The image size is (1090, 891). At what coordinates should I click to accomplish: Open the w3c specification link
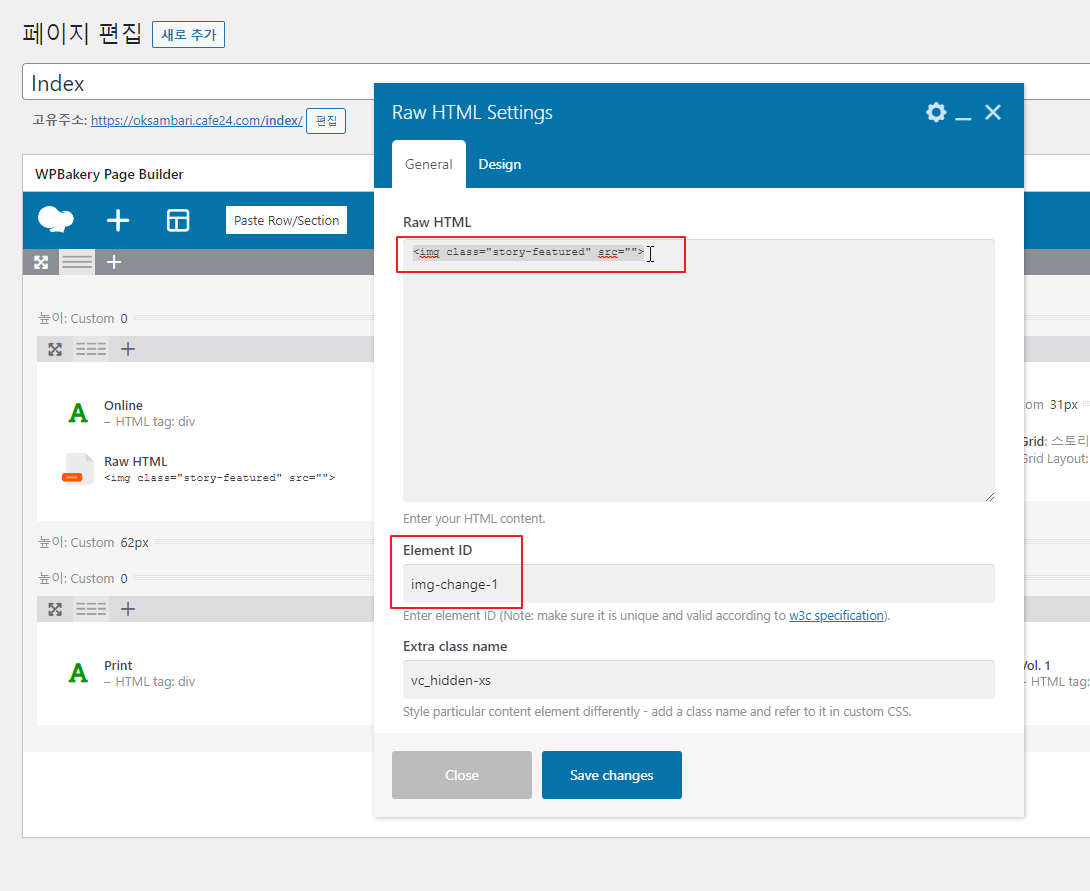pyautogui.click(x=836, y=615)
